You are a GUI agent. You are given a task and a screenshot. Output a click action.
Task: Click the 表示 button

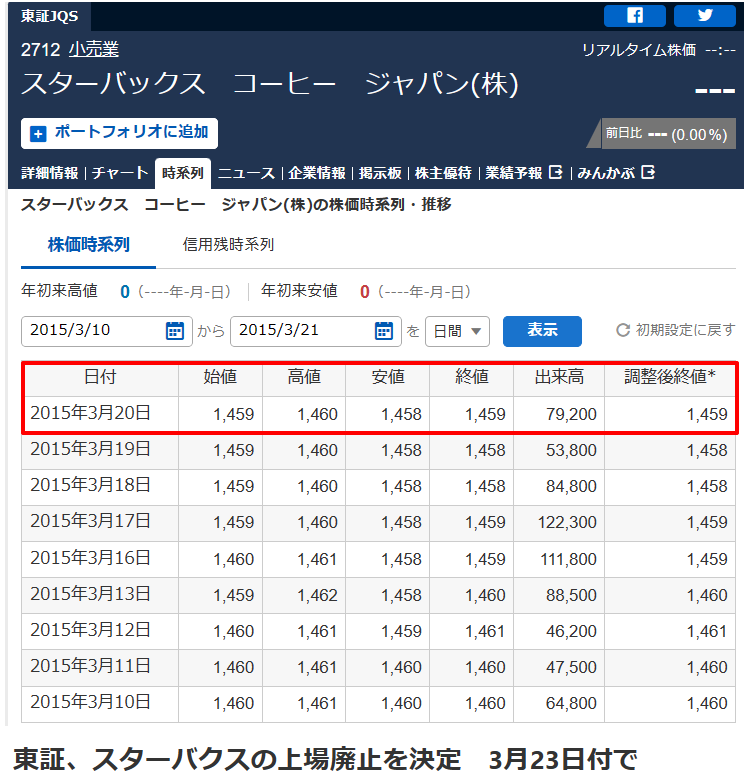(x=542, y=331)
